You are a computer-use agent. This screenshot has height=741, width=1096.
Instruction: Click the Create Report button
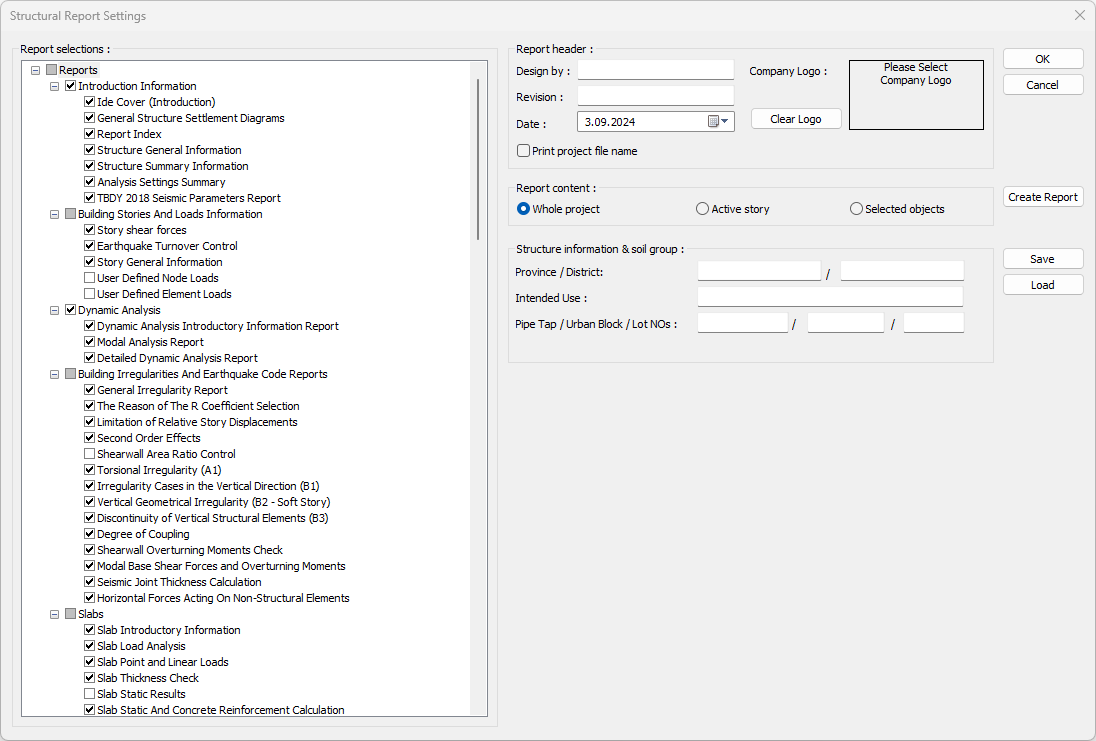pos(1043,197)
